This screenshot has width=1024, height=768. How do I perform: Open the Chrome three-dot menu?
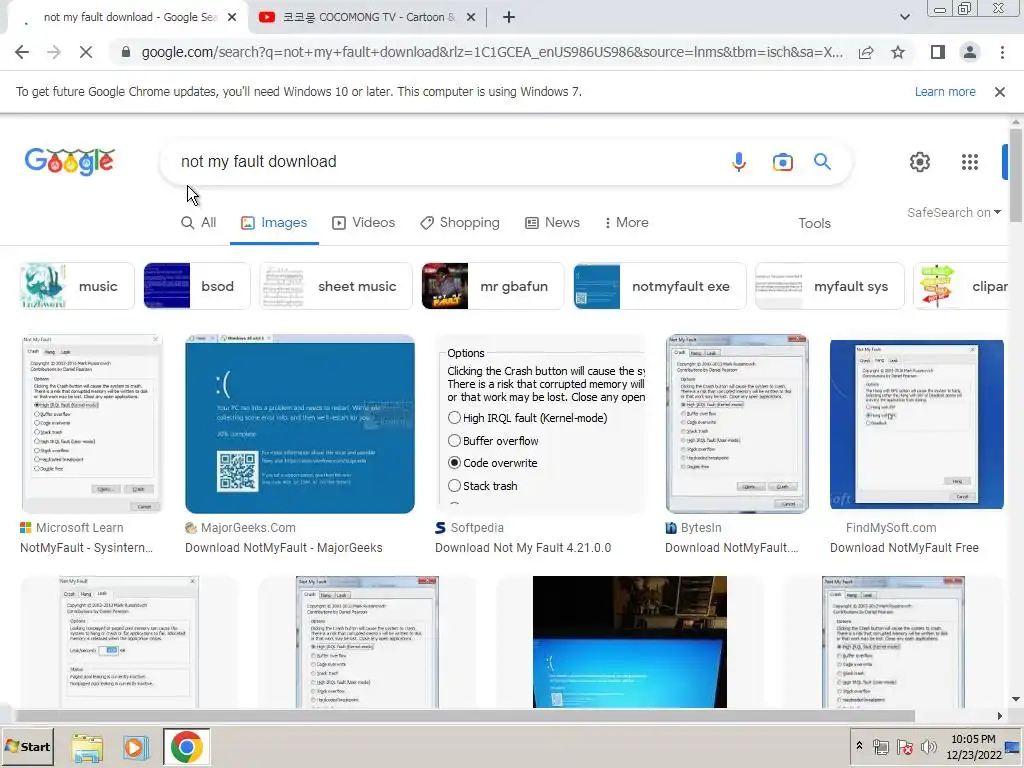1002,52
